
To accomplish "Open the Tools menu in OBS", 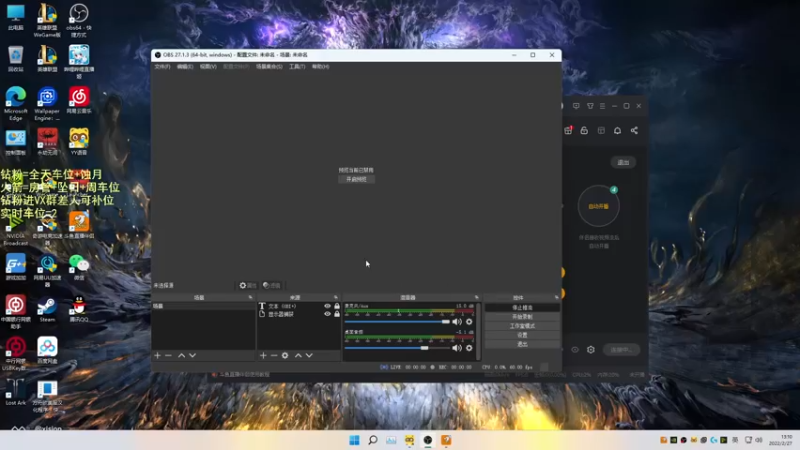I will click(297, 66).
